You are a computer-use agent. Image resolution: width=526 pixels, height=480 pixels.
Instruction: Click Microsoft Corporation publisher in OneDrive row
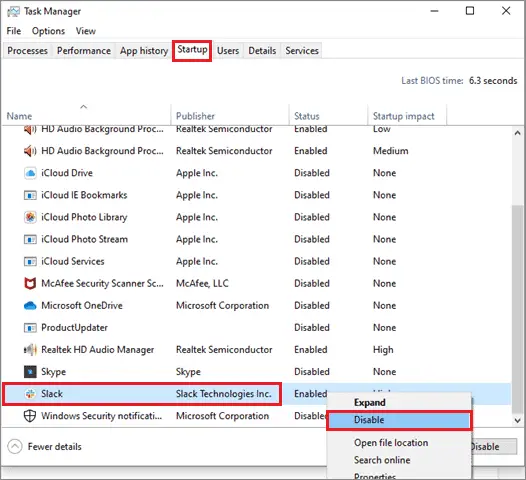pos(223,306)
